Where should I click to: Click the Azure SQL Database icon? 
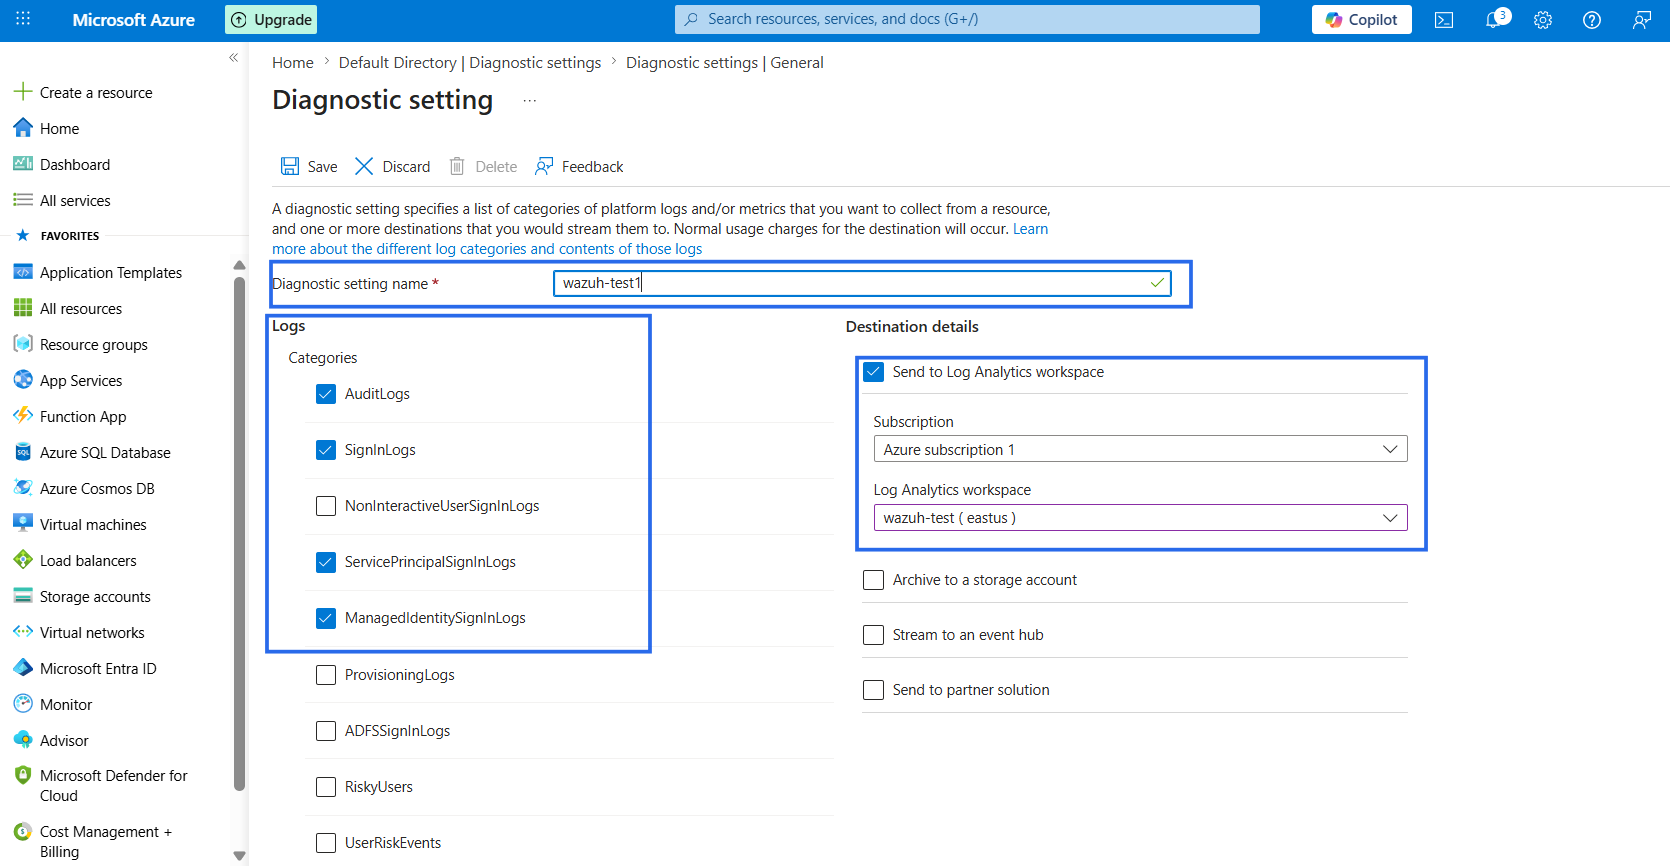(23, 452)
